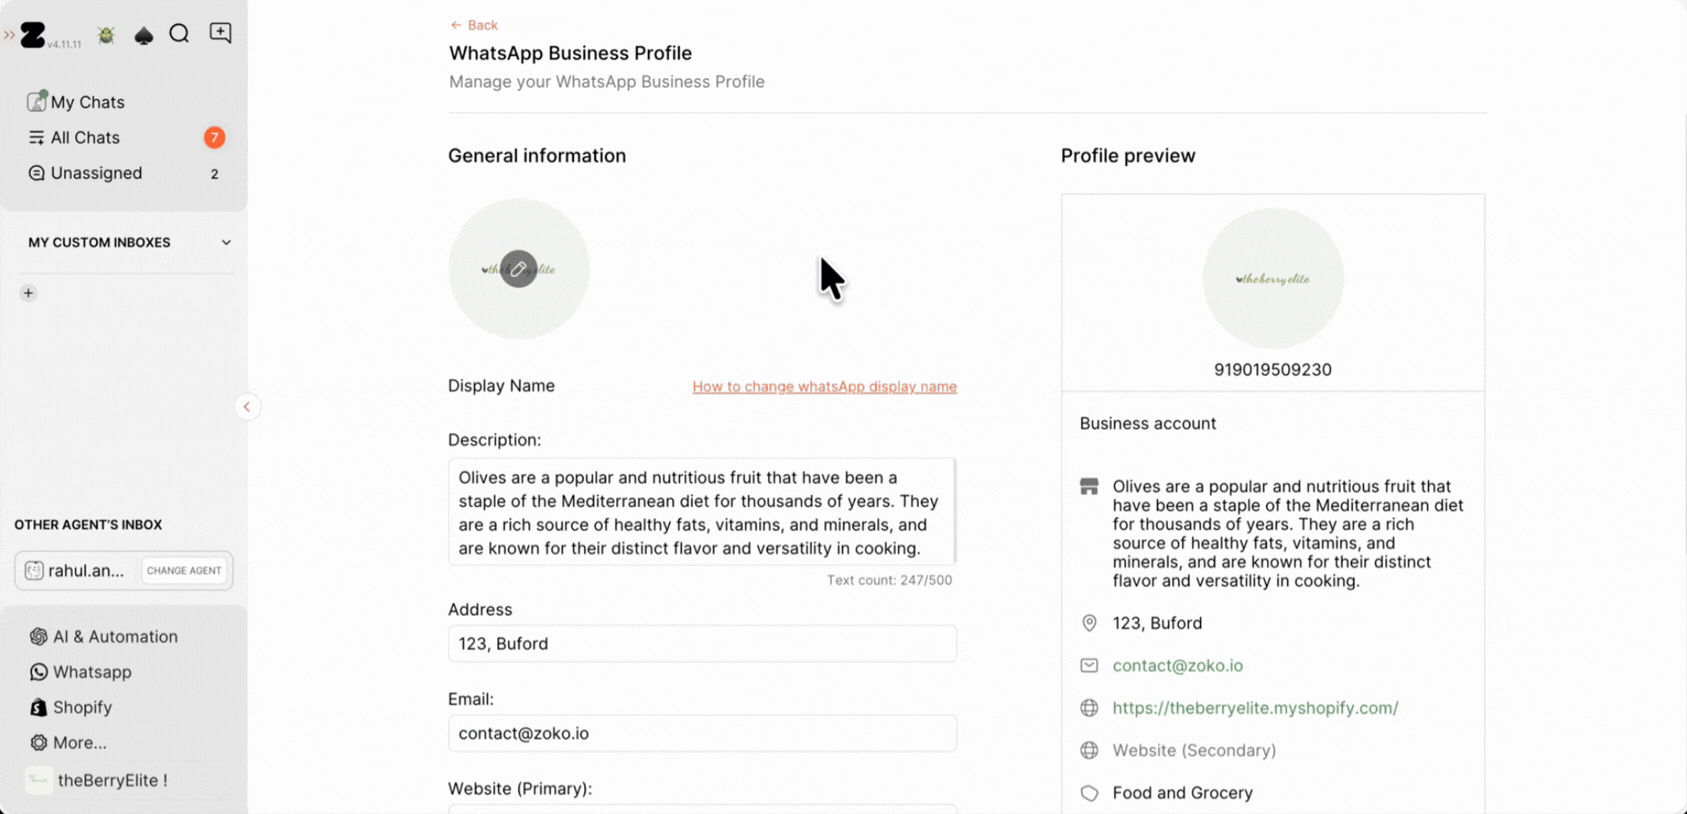Collapse the My Custom Inboxes section
1687x814 pixels.
coord(226,243)
